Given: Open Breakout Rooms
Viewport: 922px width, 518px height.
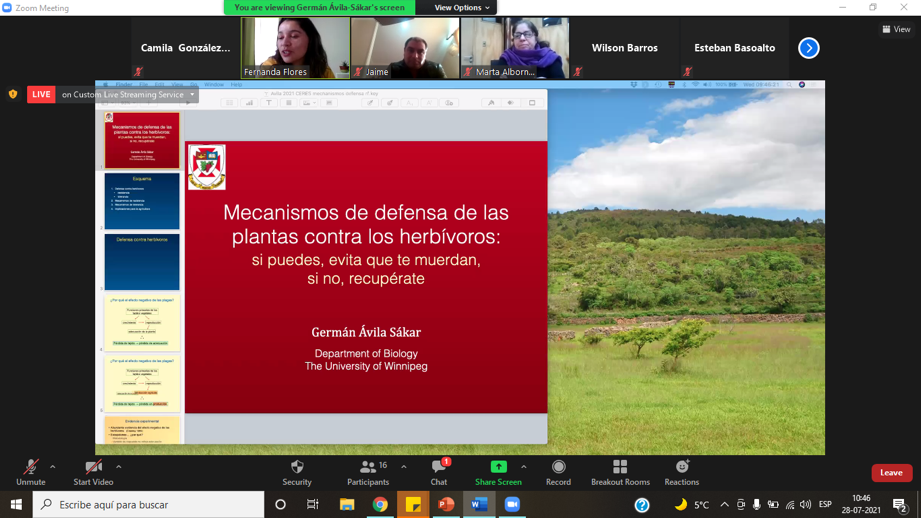Looking at the screenshot, I should [620, 473].
